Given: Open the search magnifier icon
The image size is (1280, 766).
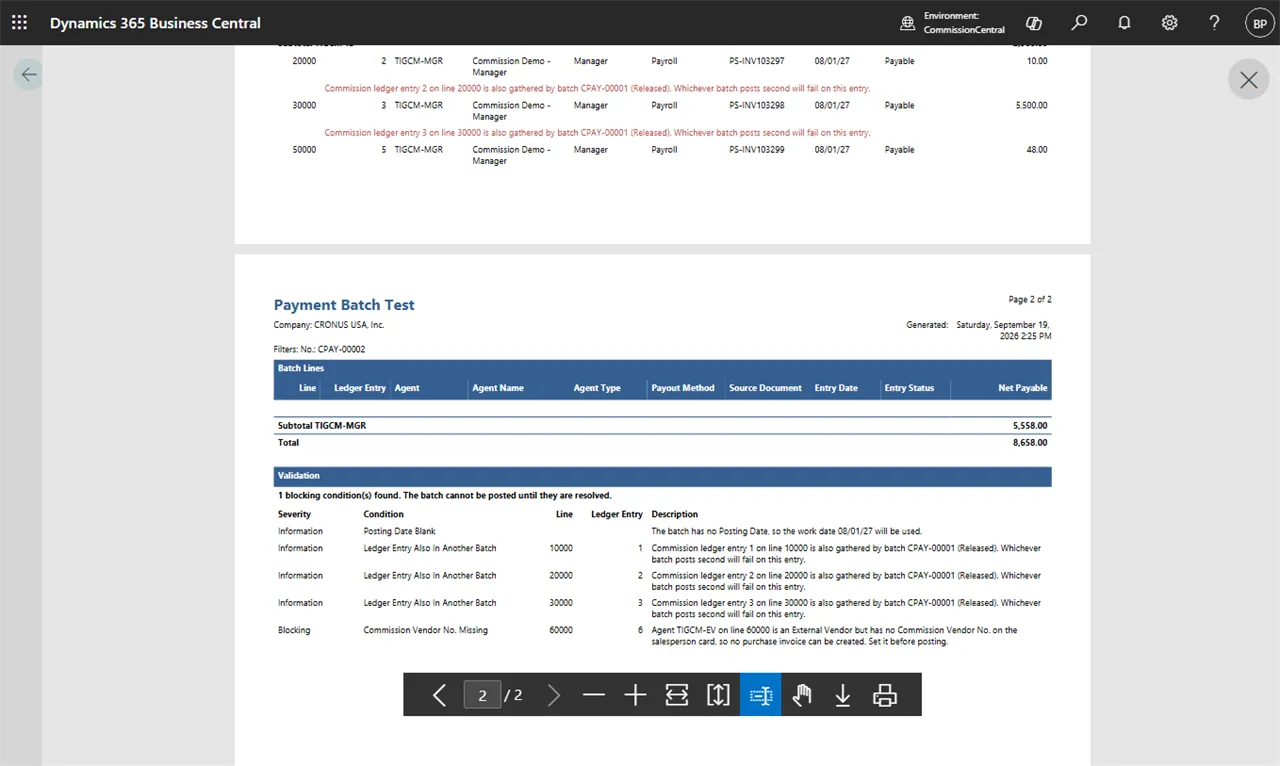Looking at the screenshot, I should 1079,22.
